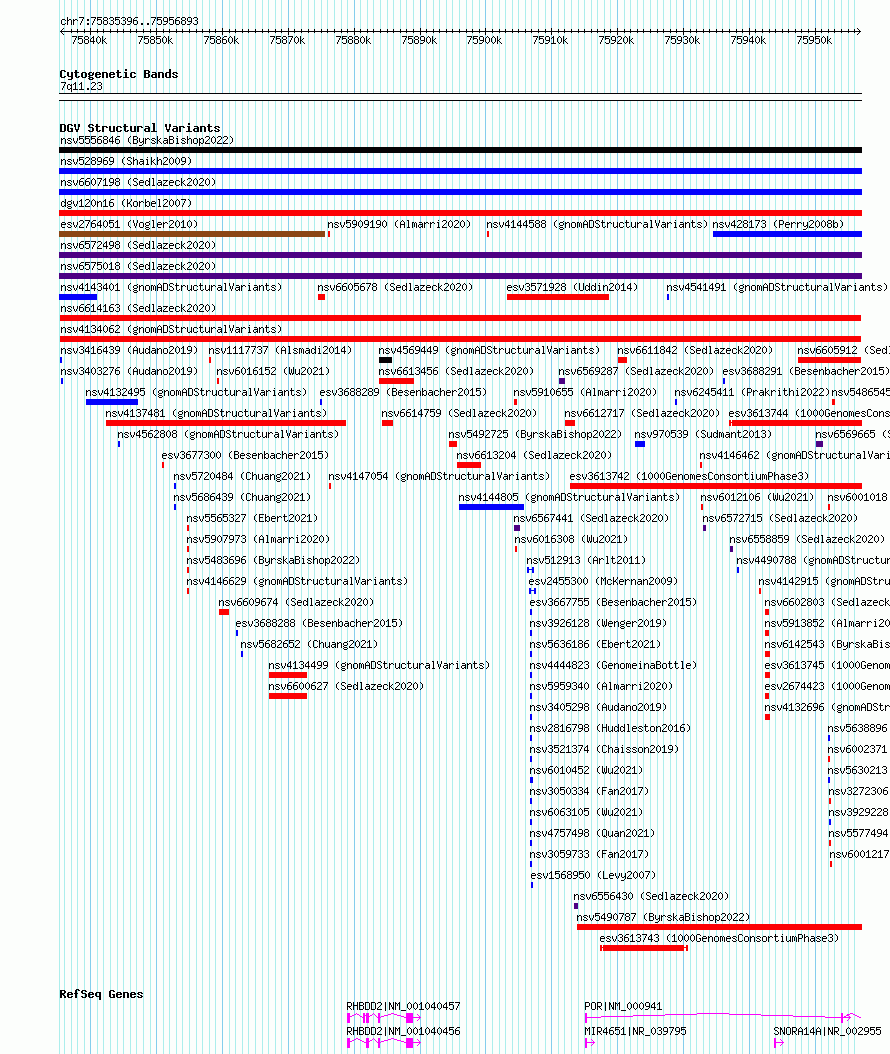
Task: Open nsv6612717 (Sedlazeck2020) variant
Action: (642, 413)
